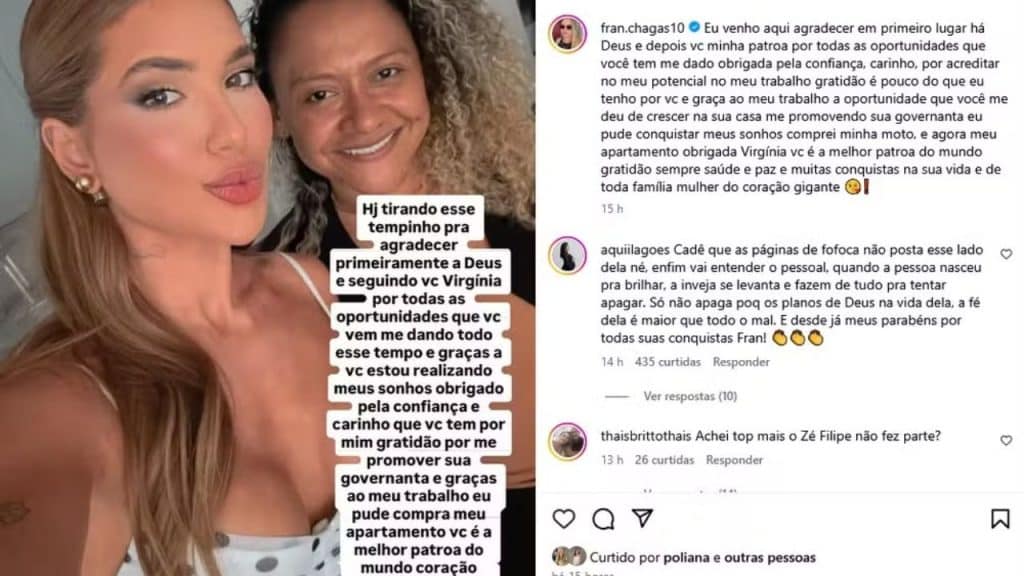The height and width of the screenshot is (576, 1024).
Task: Open aquiilagoes username link
Action: tap(635, 249)
